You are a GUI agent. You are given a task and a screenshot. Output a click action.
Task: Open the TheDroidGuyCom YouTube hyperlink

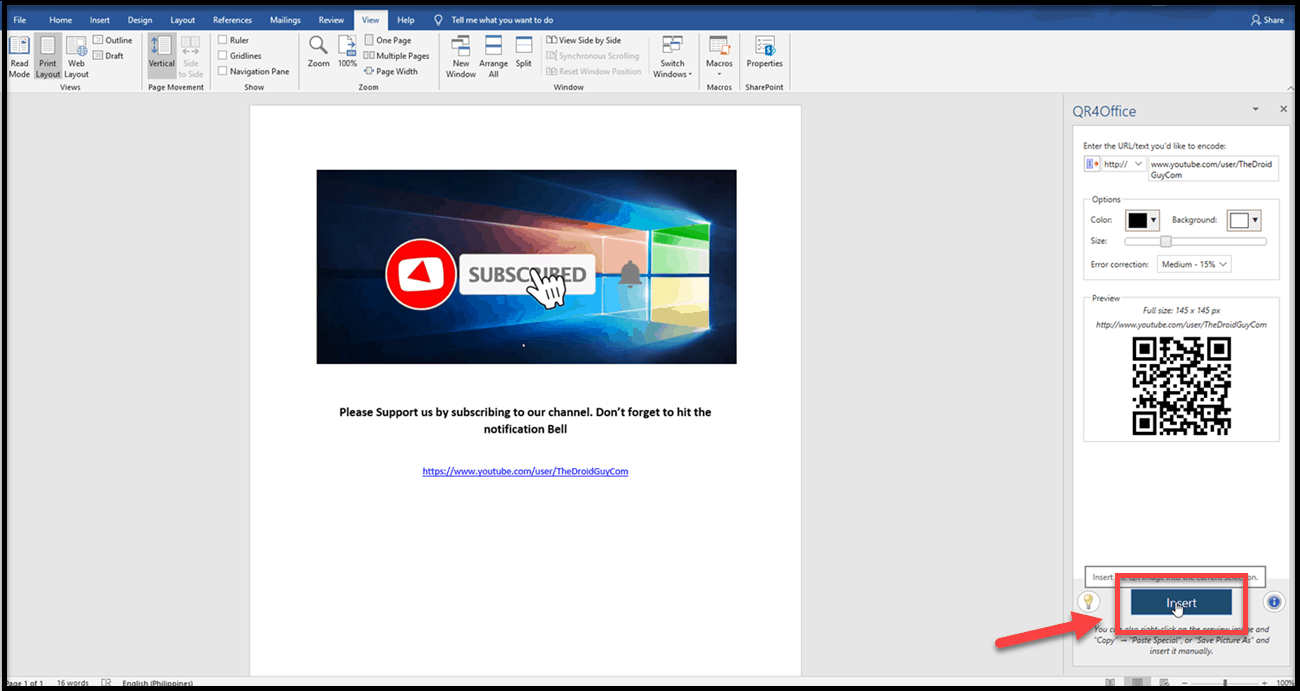[x=525, y=470]
